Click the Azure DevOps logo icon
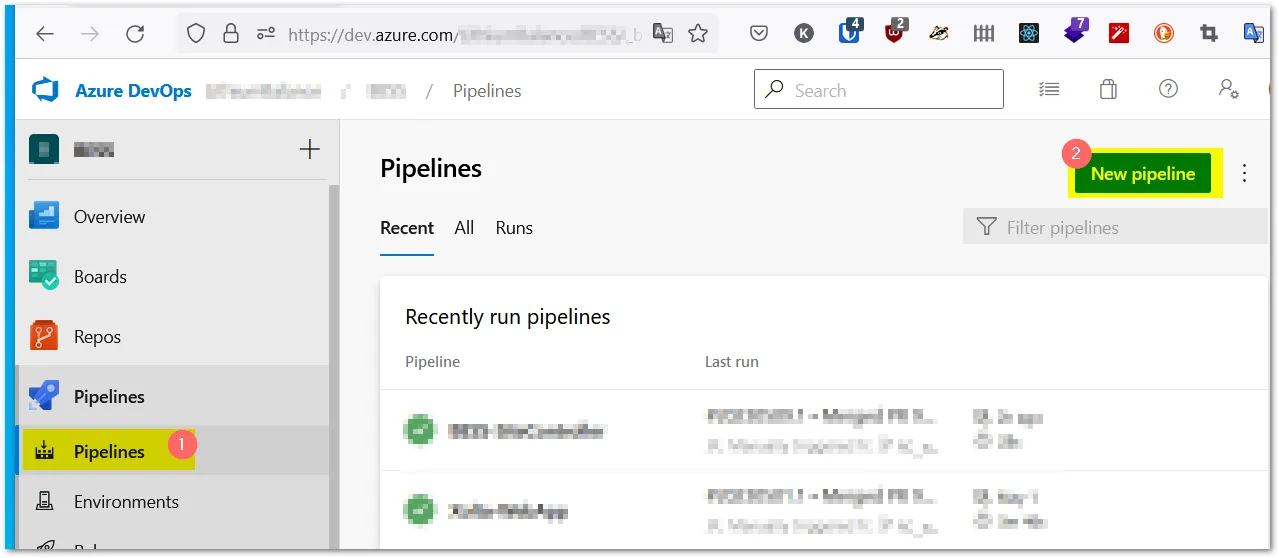 pos(46,90)
